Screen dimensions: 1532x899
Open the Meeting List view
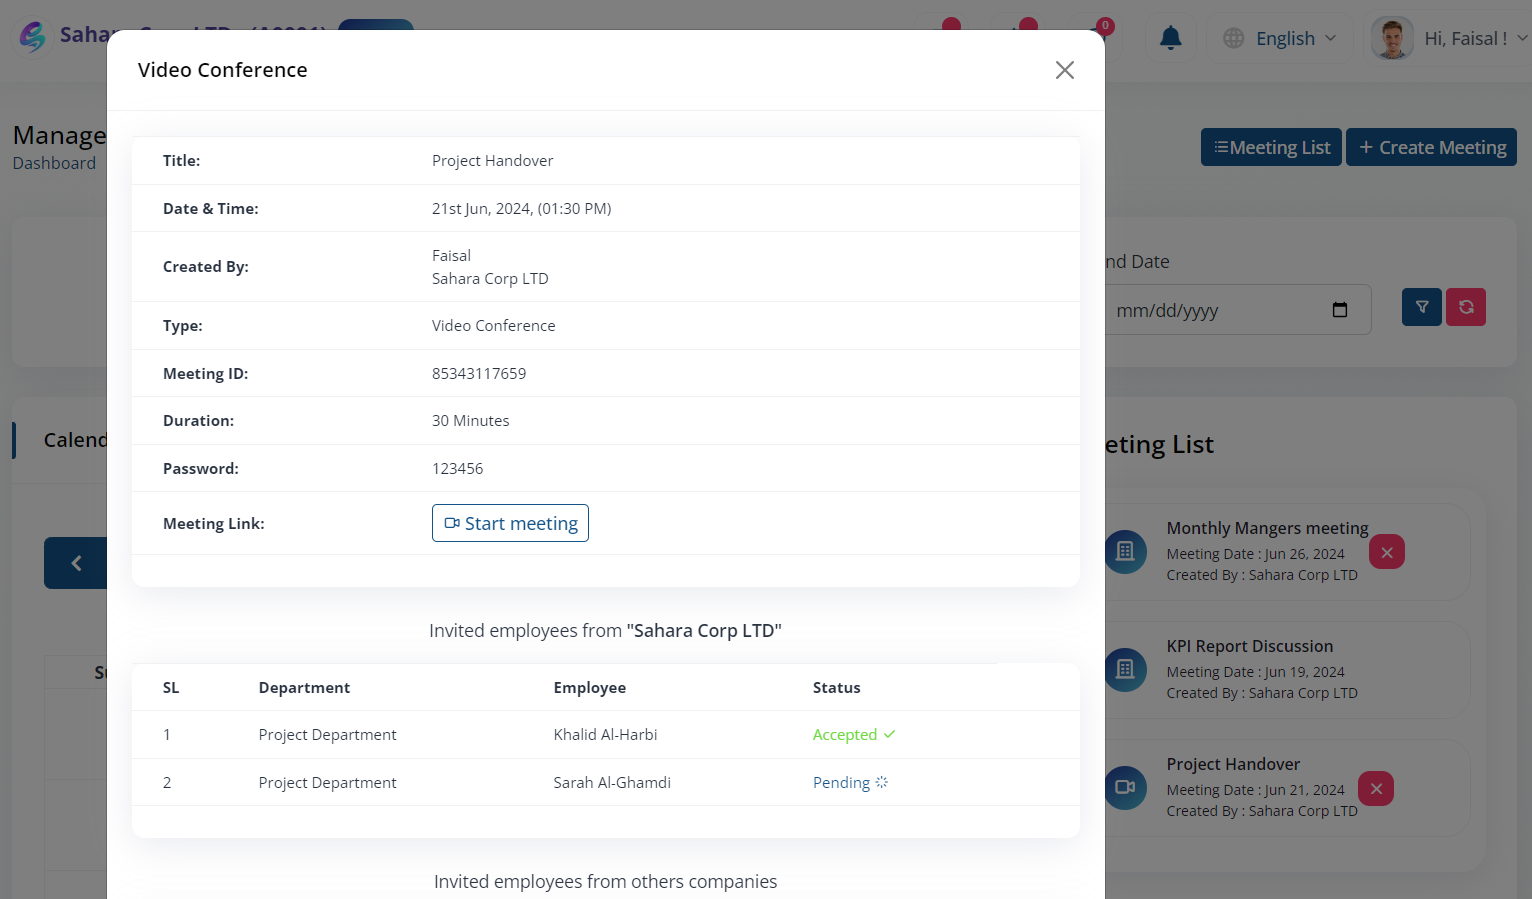(x=1271, y=147)
